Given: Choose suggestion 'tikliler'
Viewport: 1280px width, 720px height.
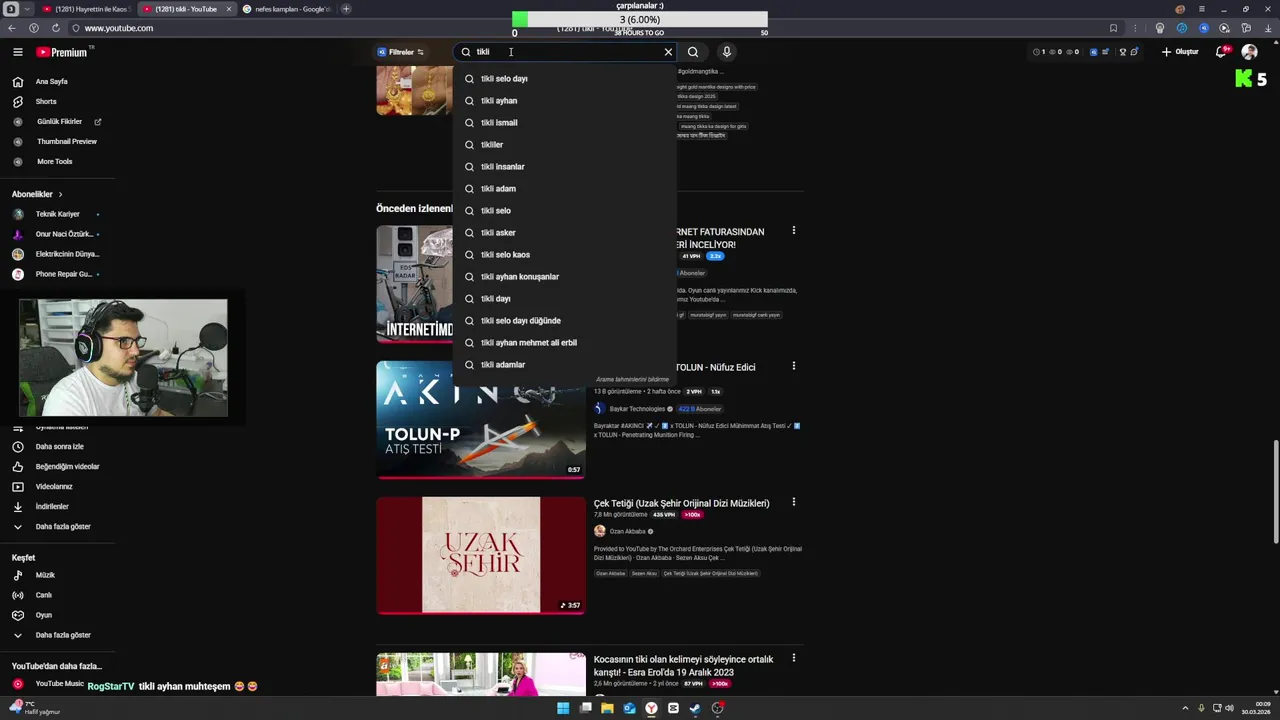Looking at the screenshot, I should tap(565, 145).
